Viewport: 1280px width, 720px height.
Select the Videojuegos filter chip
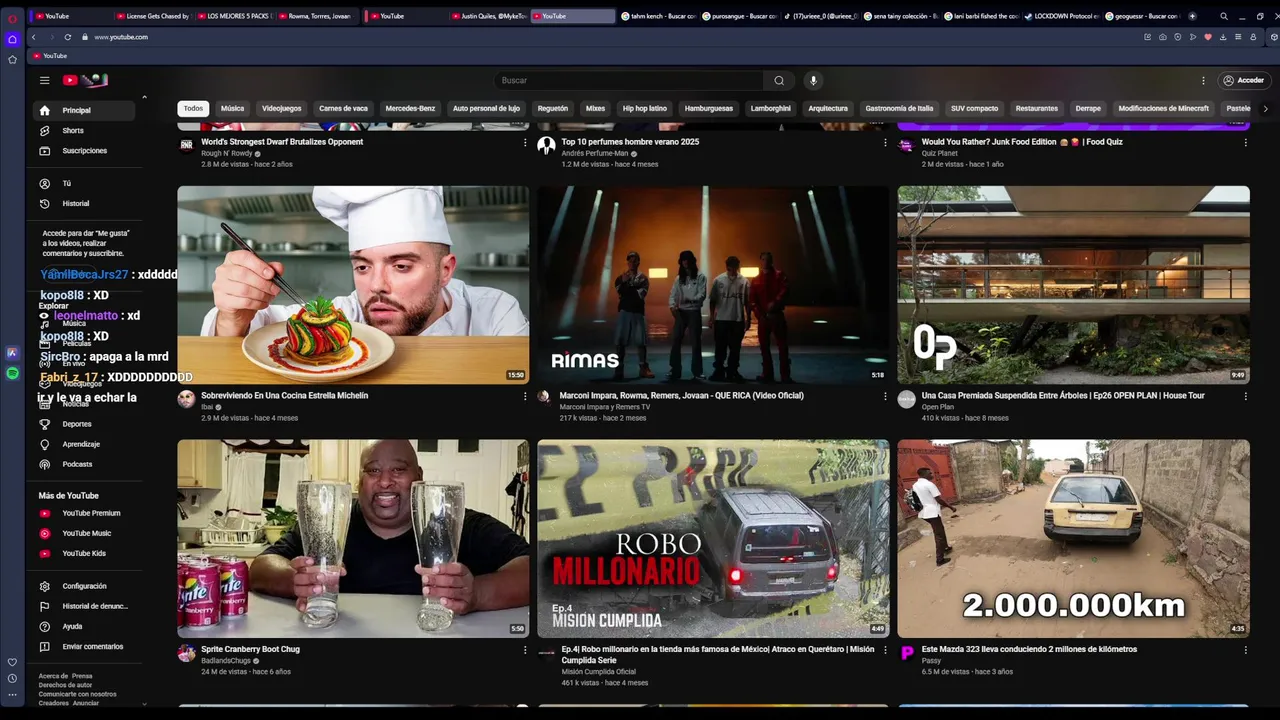281,108
